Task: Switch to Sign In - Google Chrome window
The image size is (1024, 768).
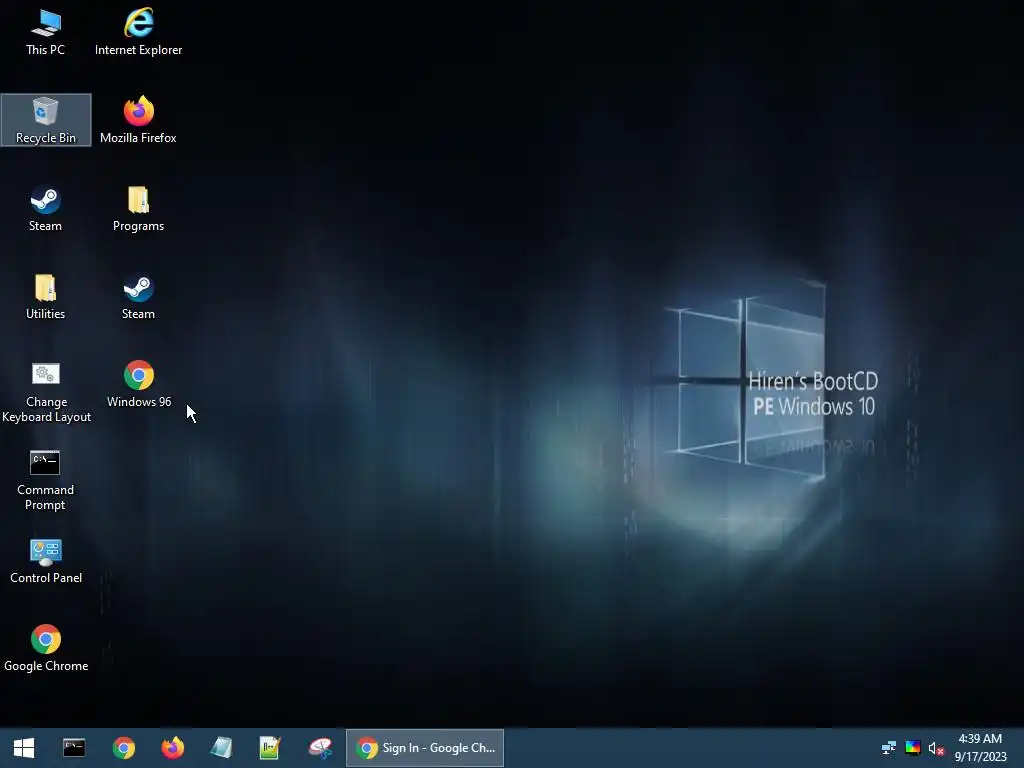Action: click(x=424, y=748)
